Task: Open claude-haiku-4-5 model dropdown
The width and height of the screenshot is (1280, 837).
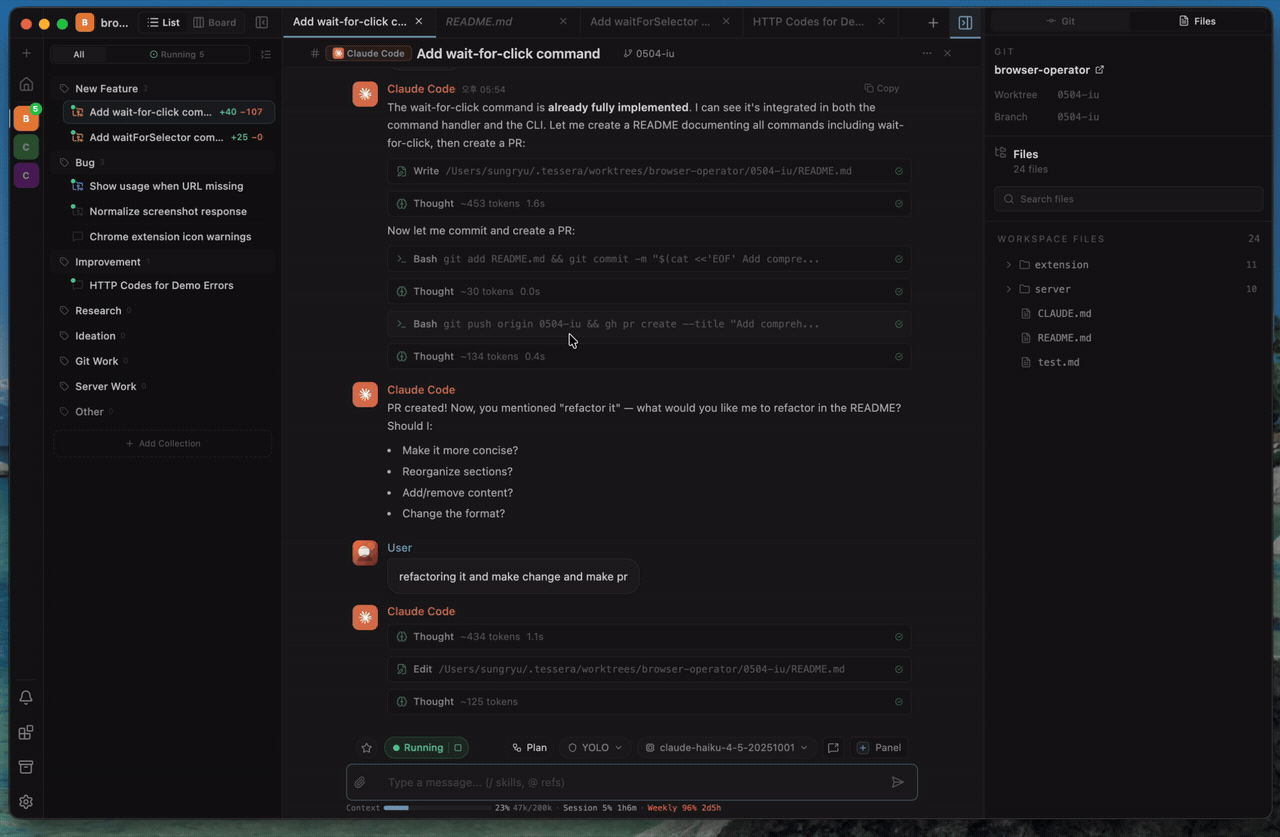Action: tap(726, 748)
